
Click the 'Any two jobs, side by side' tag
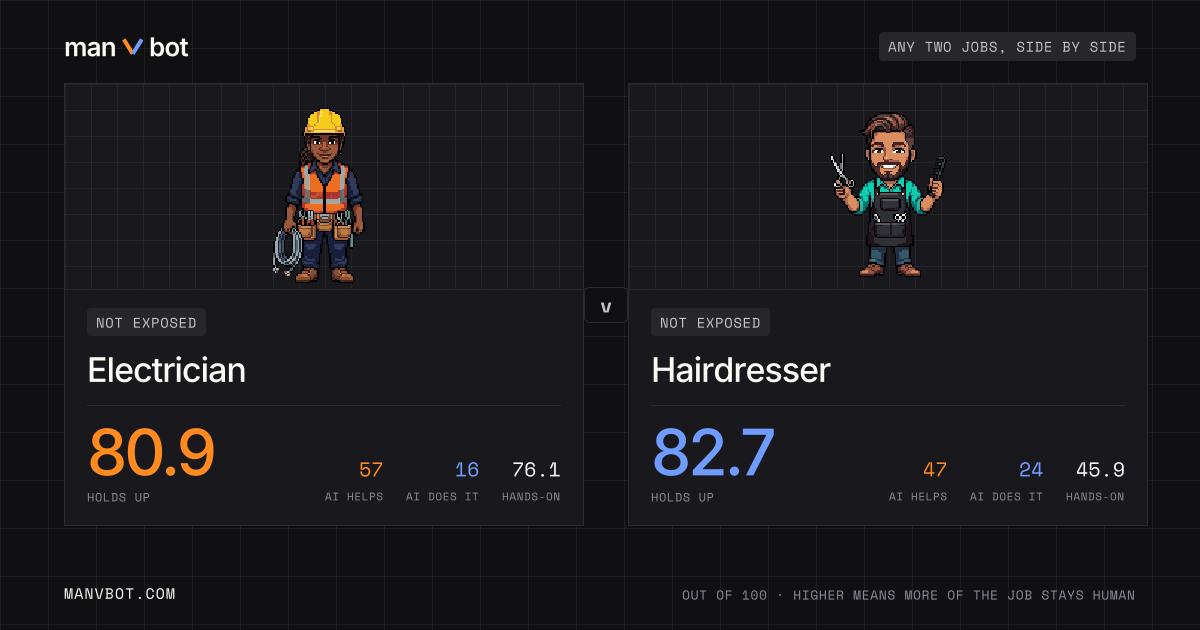point(1007,47)
